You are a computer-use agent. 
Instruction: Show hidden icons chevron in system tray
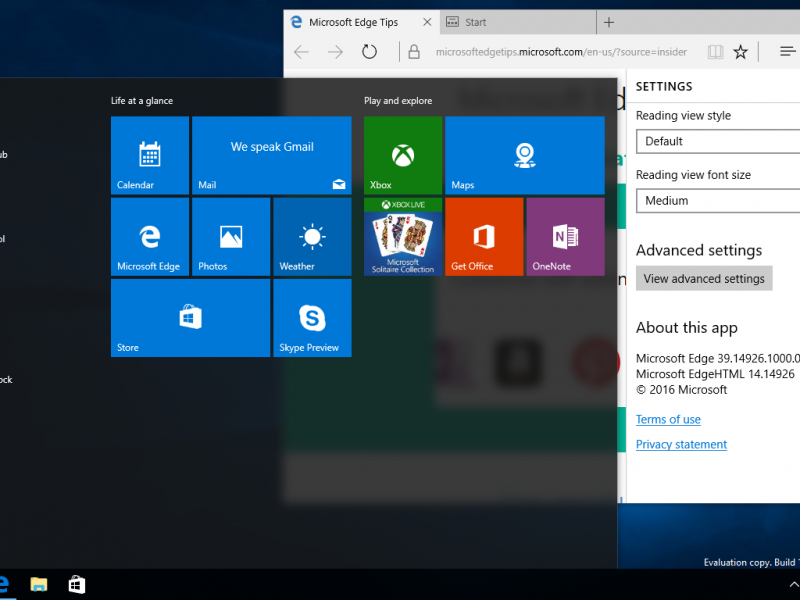794,585
